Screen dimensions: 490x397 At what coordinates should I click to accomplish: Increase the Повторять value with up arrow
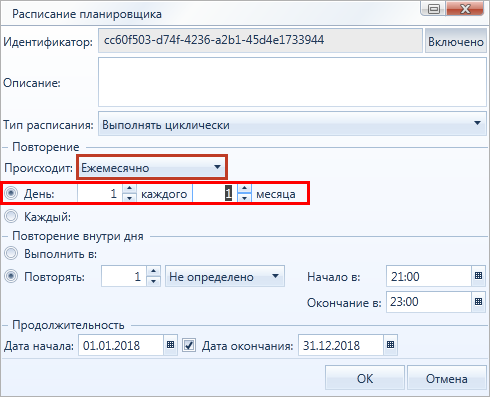pos(153,271)
